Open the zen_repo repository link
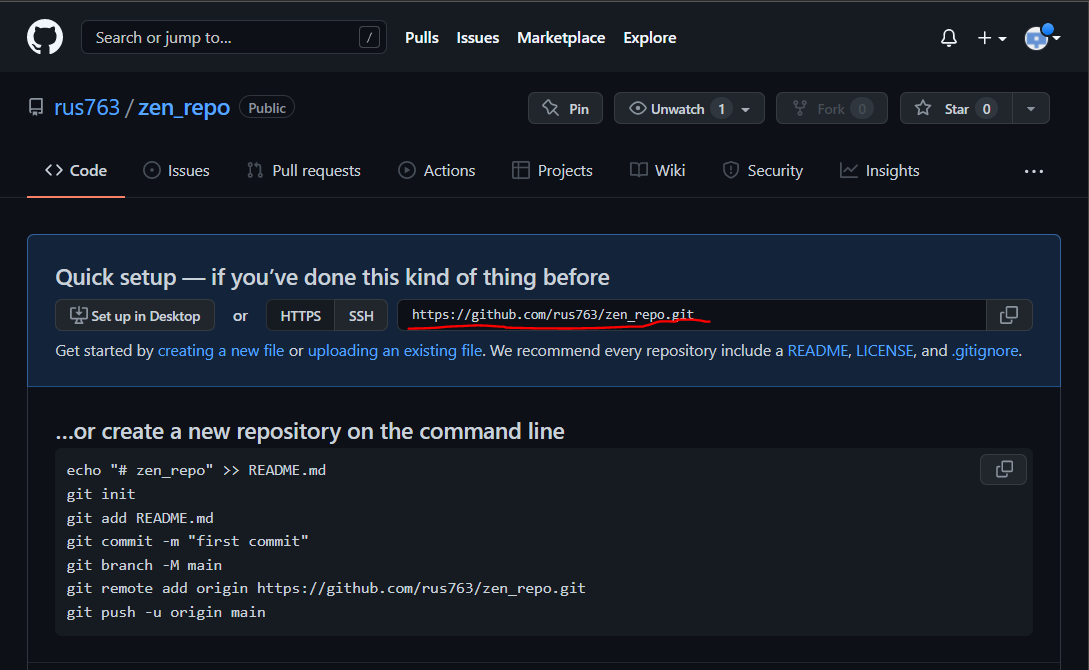Image resolution: width=1089 pixels, height=670 pixels. [183, 108]
